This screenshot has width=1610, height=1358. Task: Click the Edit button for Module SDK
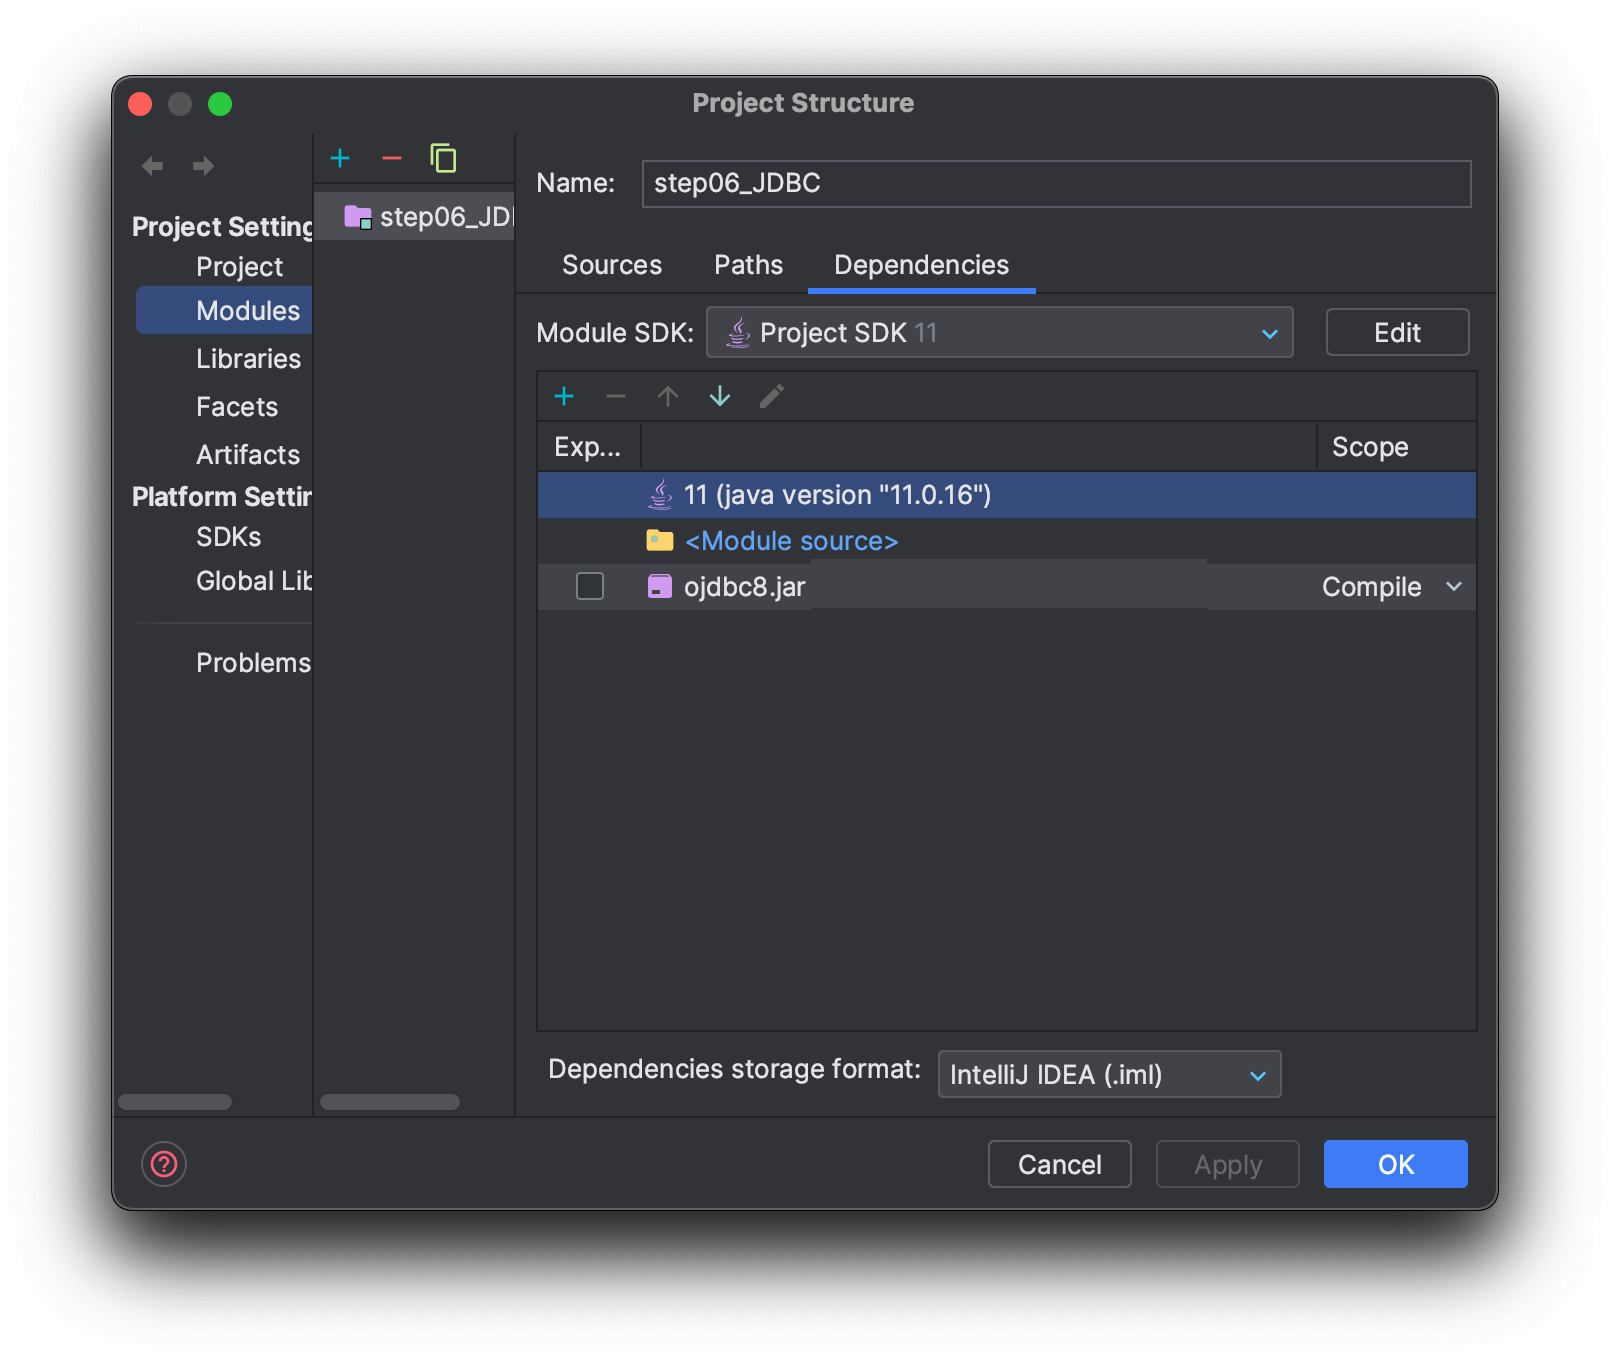[x=1398, y=333]
